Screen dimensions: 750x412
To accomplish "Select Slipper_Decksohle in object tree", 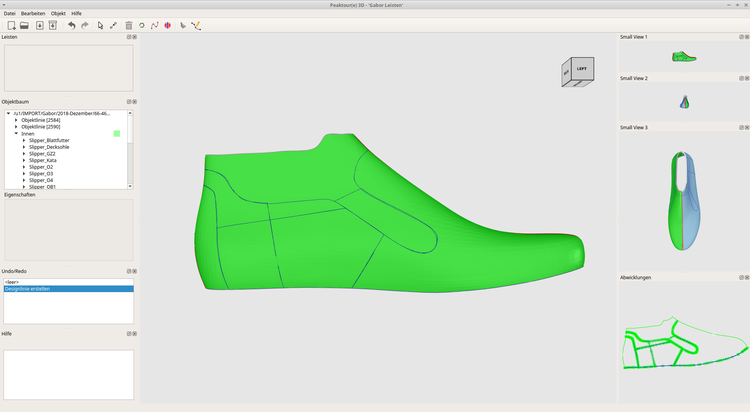I will point(49,147).
